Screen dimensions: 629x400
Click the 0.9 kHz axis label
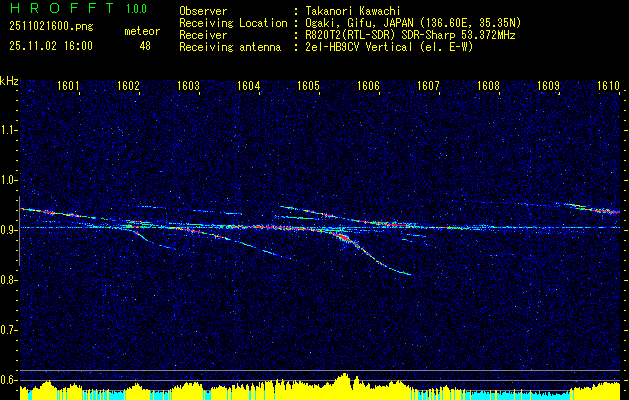pyautogui.click(x=8, y=230)
